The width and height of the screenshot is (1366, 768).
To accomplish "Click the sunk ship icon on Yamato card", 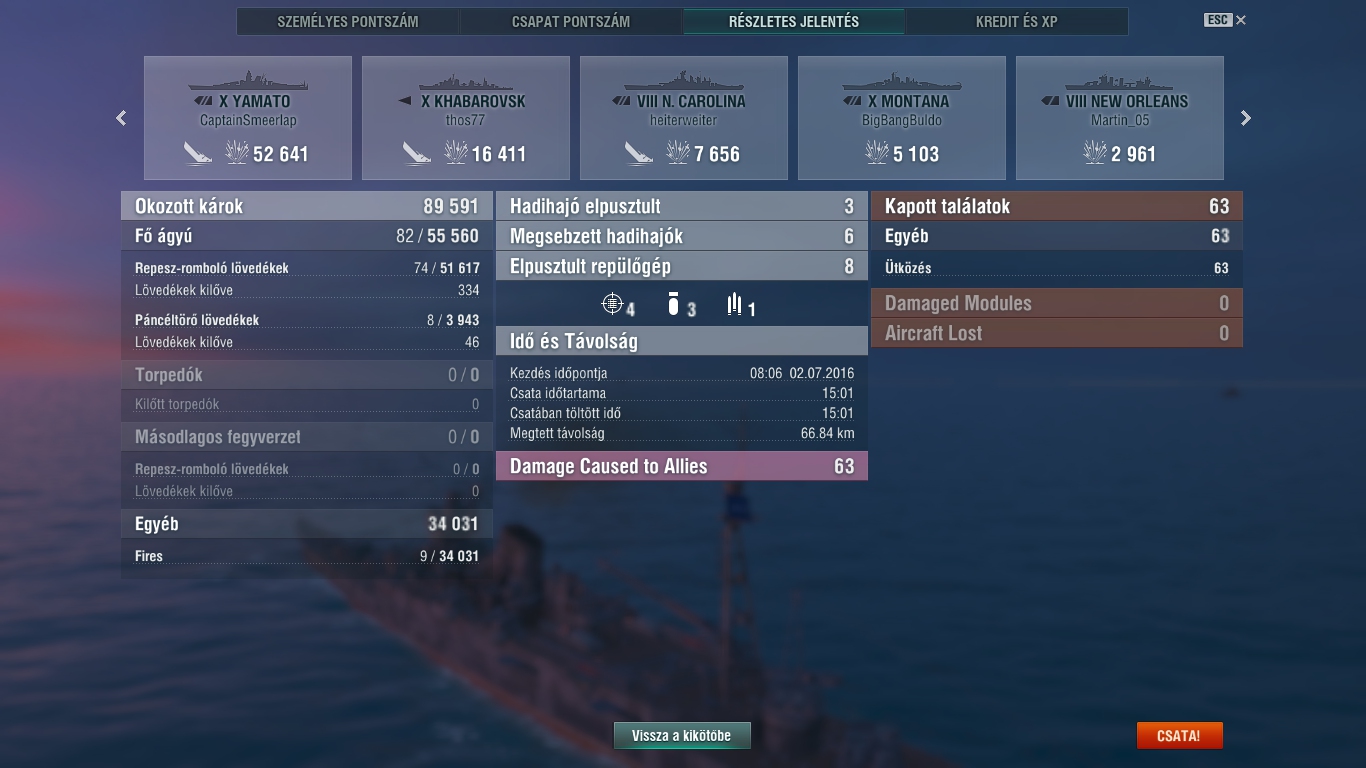I will pos(198,153).
